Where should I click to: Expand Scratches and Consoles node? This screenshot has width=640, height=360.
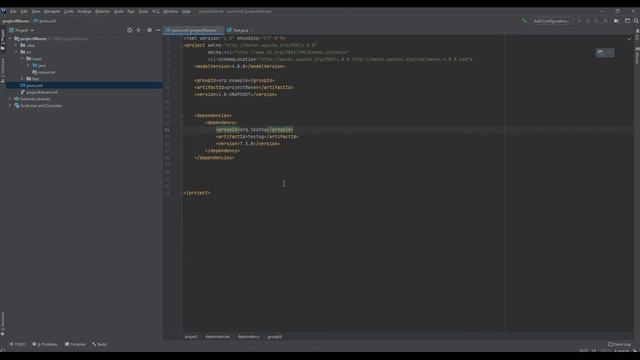pos(11,106)
